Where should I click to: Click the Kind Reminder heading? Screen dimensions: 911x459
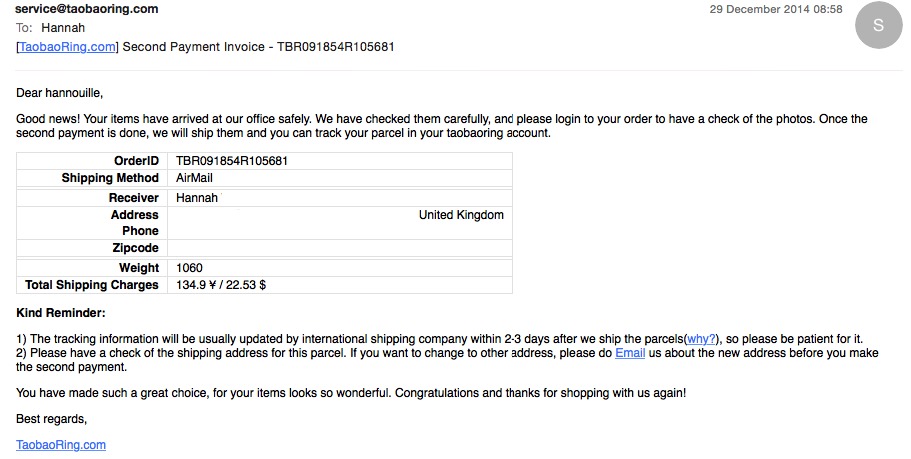[61, 313]
